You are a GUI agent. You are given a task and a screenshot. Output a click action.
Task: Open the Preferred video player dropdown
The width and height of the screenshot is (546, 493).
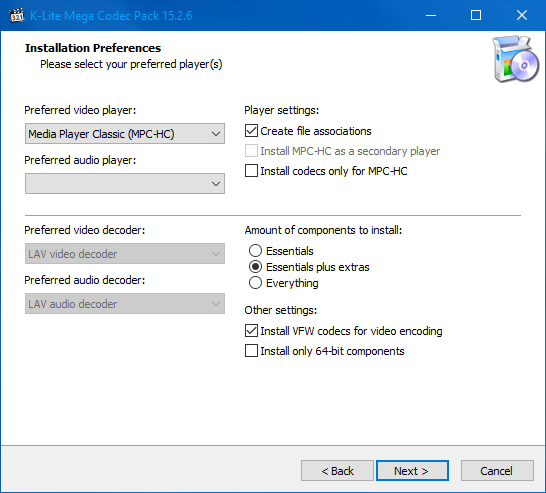pos(125,134)
